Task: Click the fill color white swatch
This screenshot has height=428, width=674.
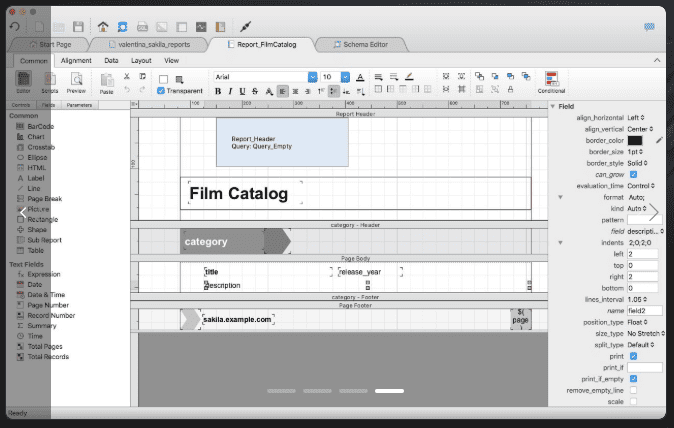Action: [163, 79]
